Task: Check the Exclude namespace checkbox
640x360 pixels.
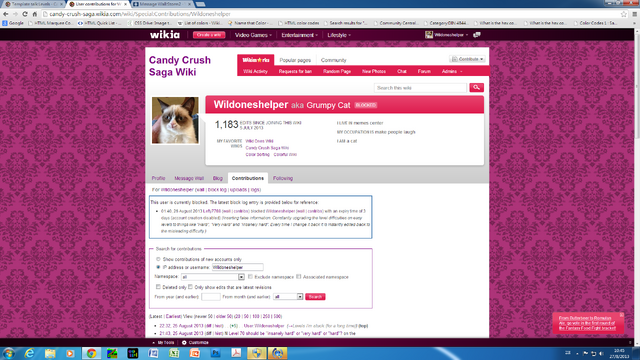Action: pos(250,277)
